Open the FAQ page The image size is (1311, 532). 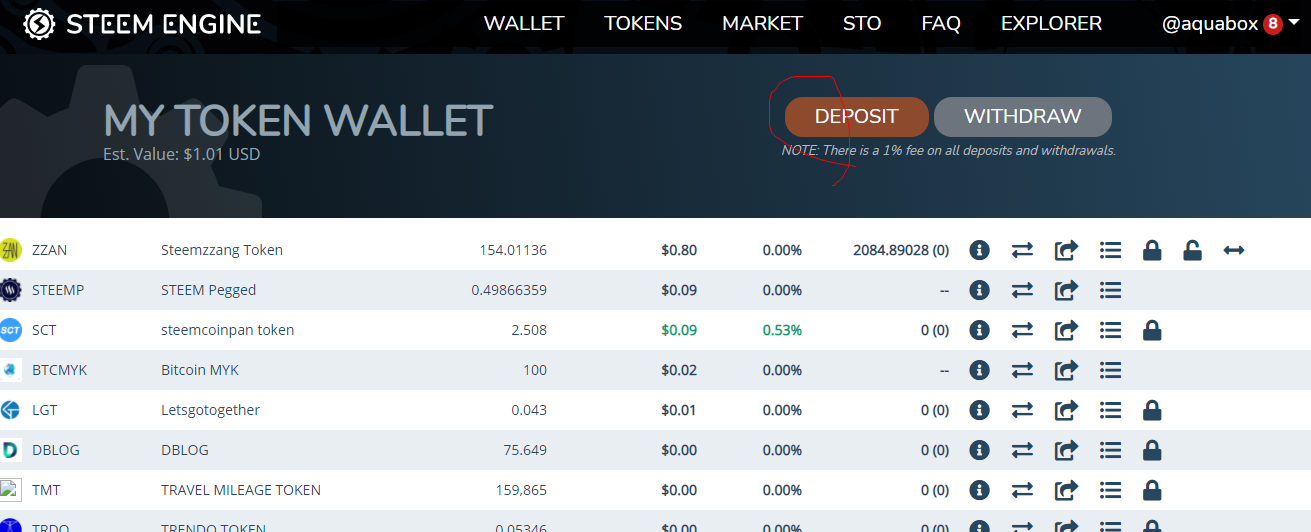pos(941,23)
